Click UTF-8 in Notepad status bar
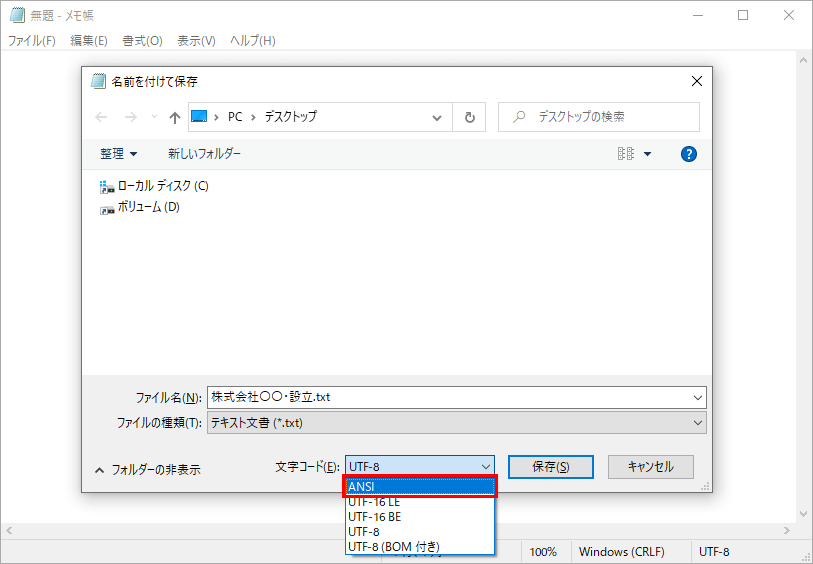813x564 pixels. click(714, 552)
